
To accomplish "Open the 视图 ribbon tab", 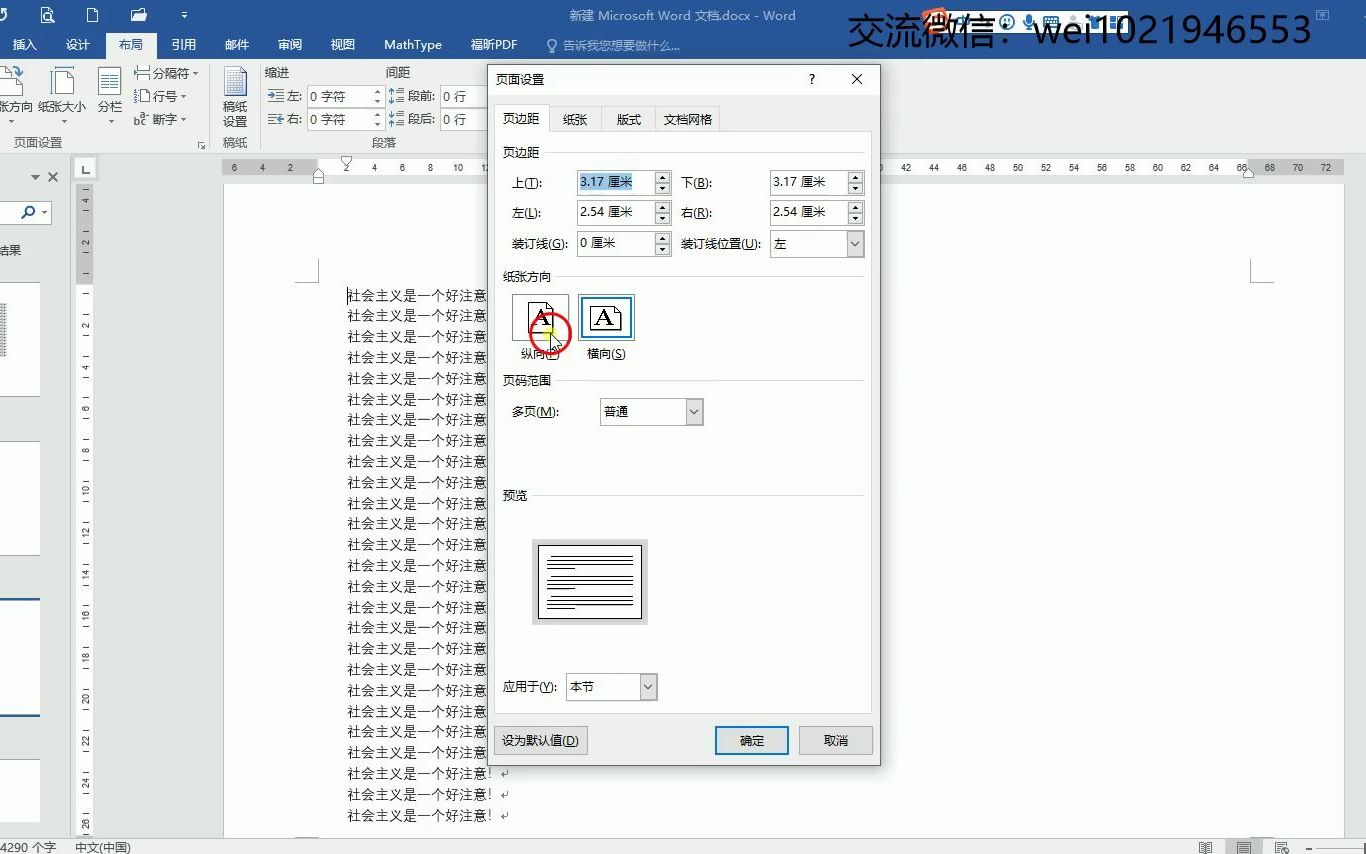I will [x=341, y=44].
